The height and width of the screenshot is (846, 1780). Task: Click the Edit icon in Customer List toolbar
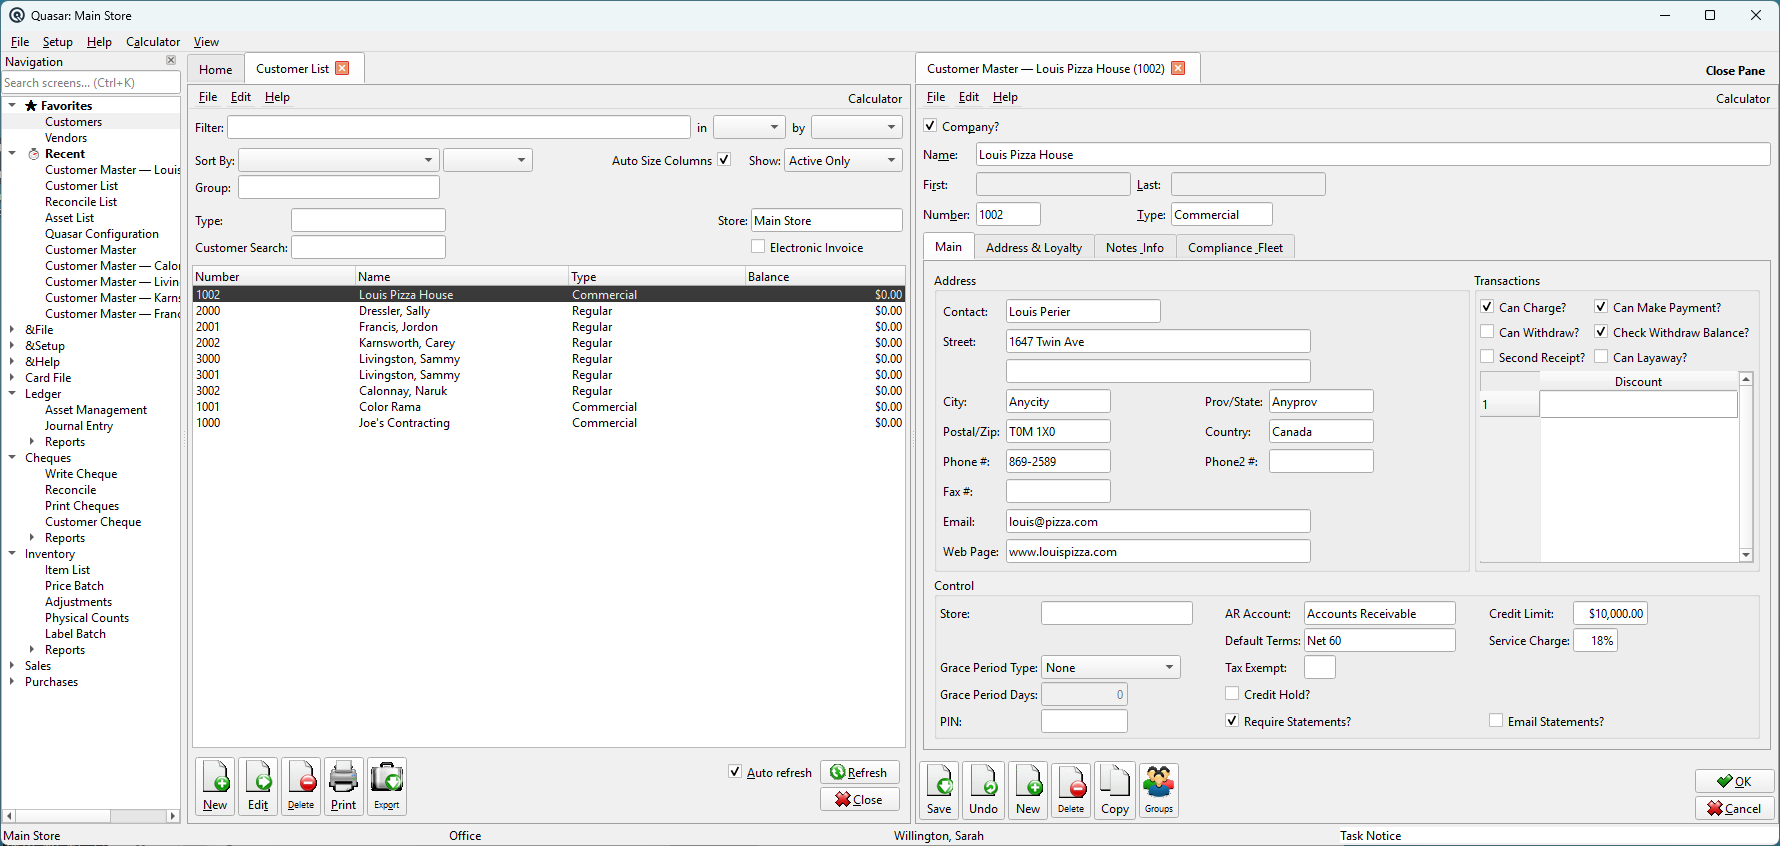pos(258,786)
